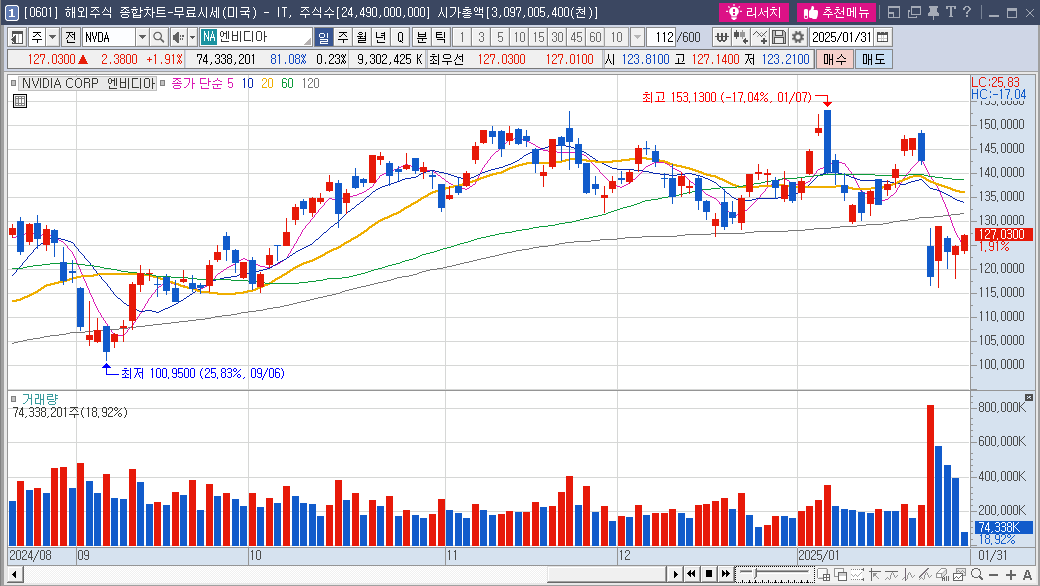Toggle the speaker sound alert icon
1040x586 pixels.
(x=178, y=37)
